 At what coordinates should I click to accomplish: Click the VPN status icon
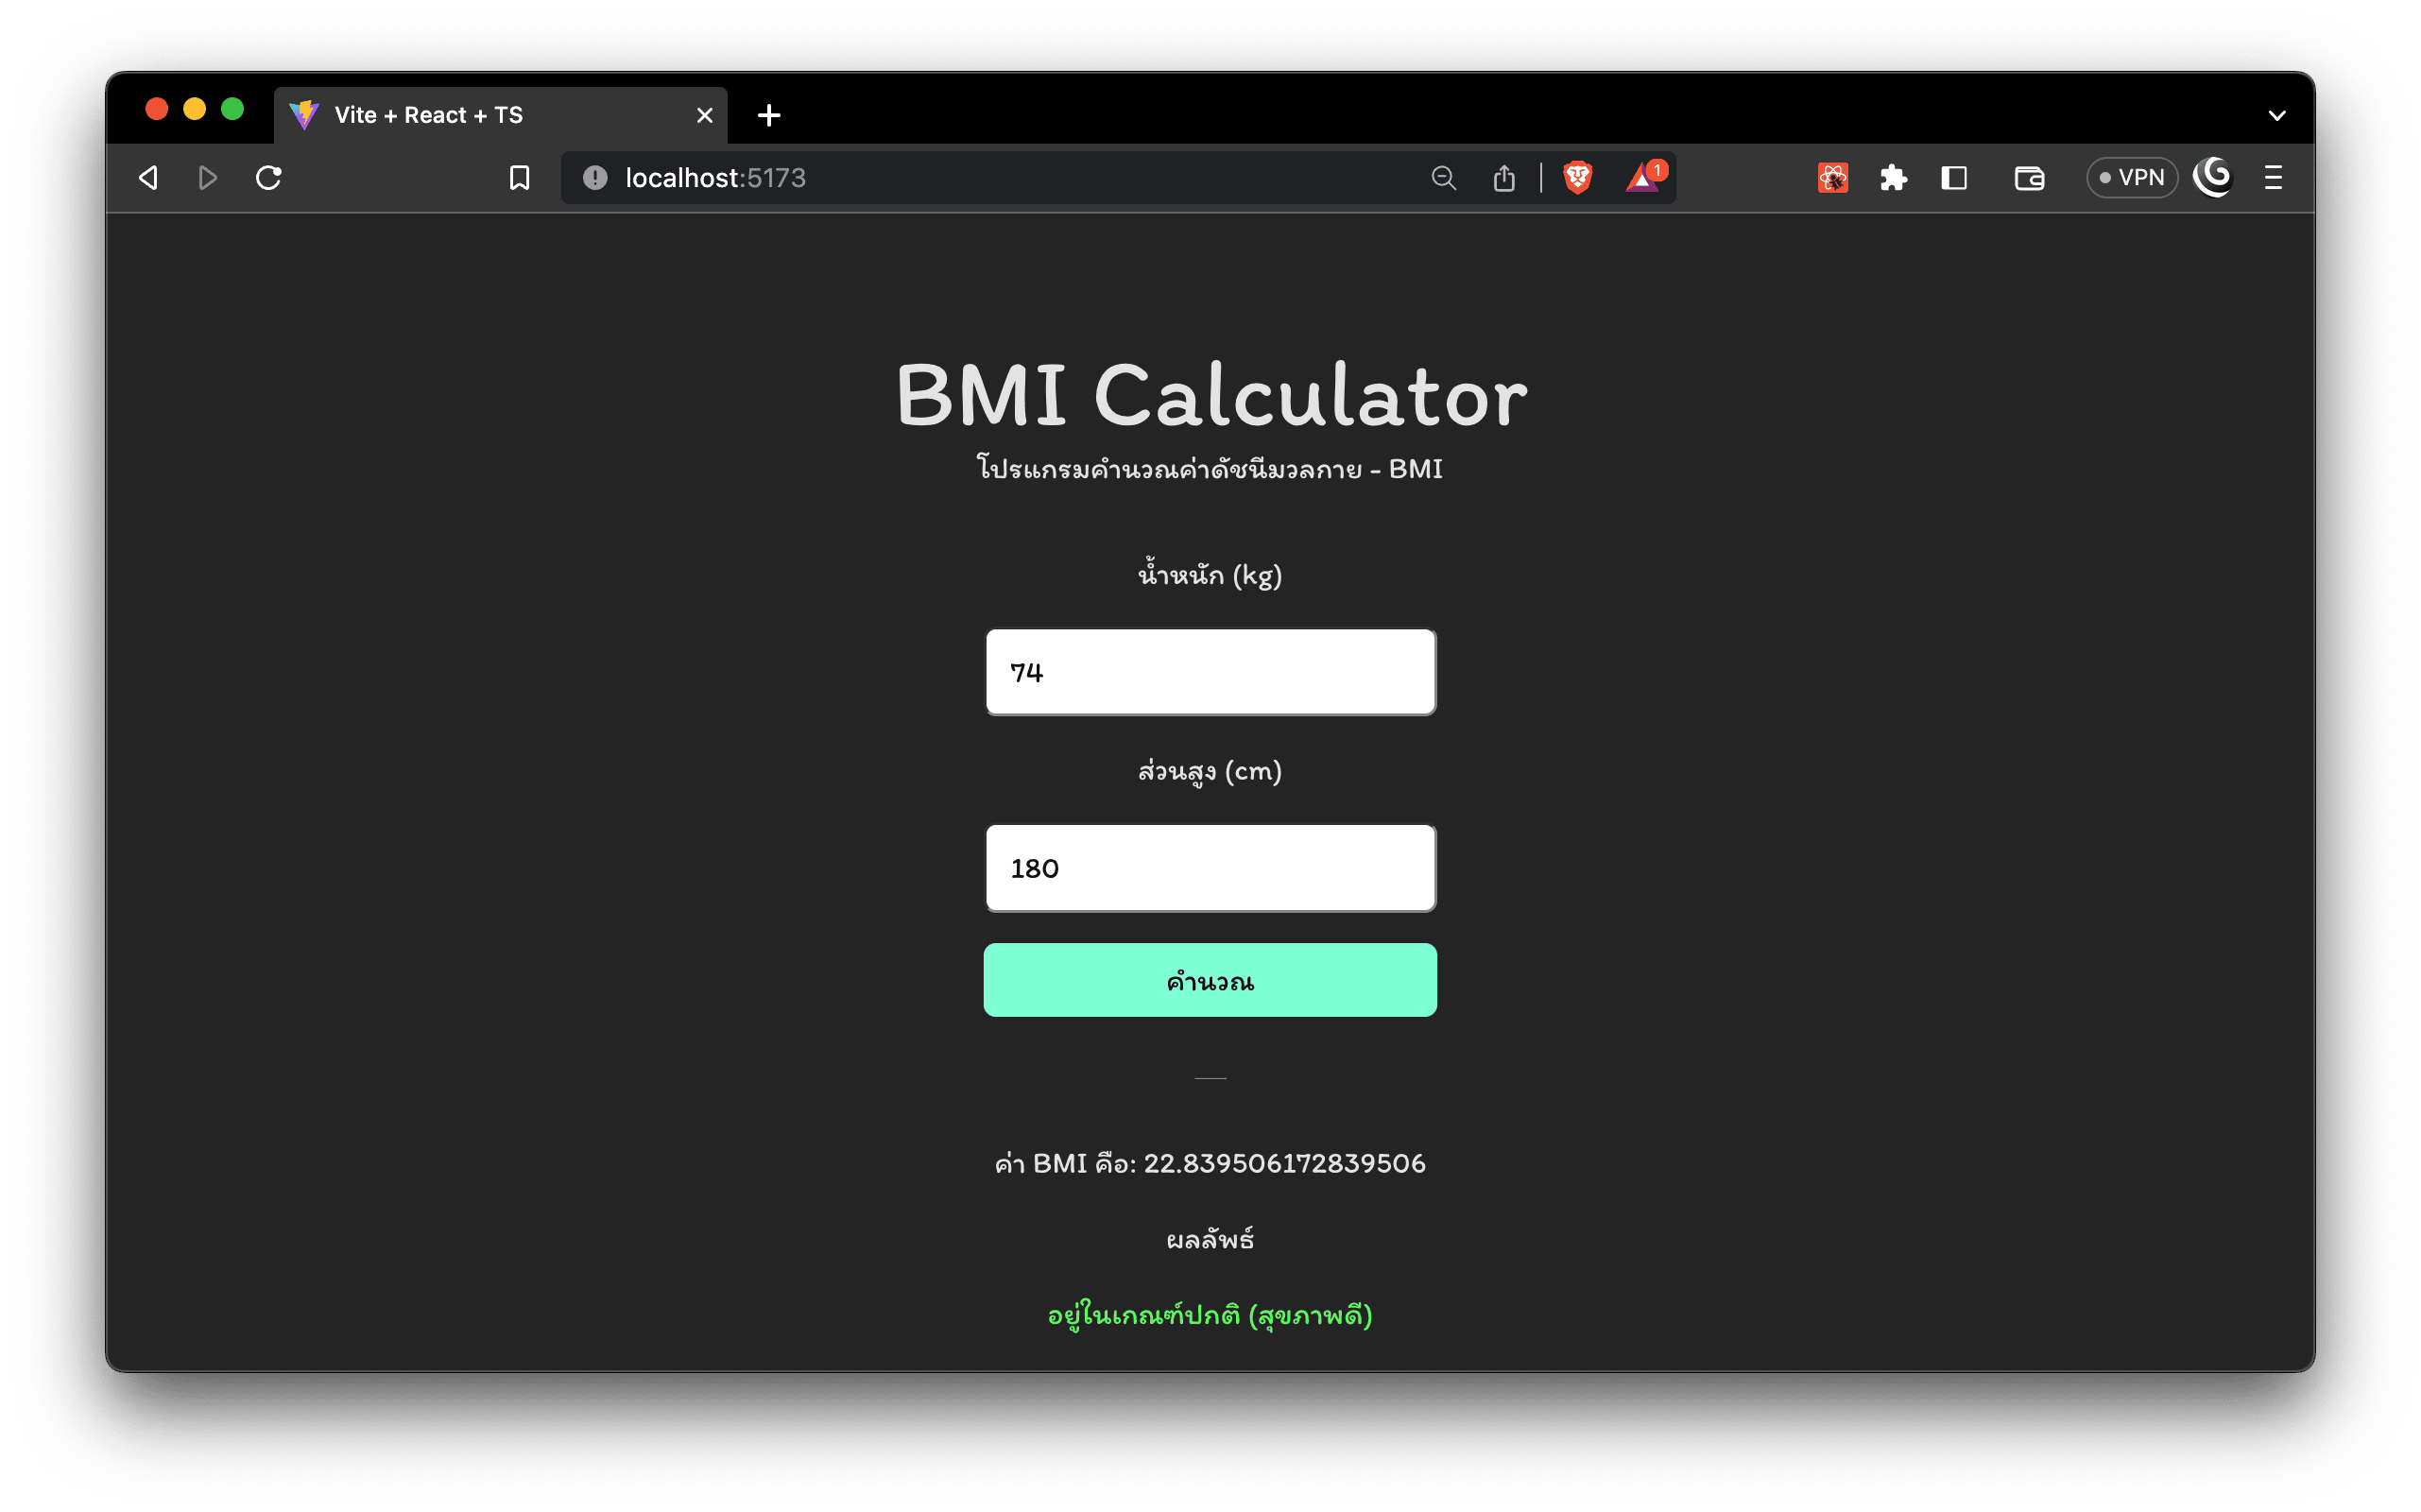click(2130, 178)
